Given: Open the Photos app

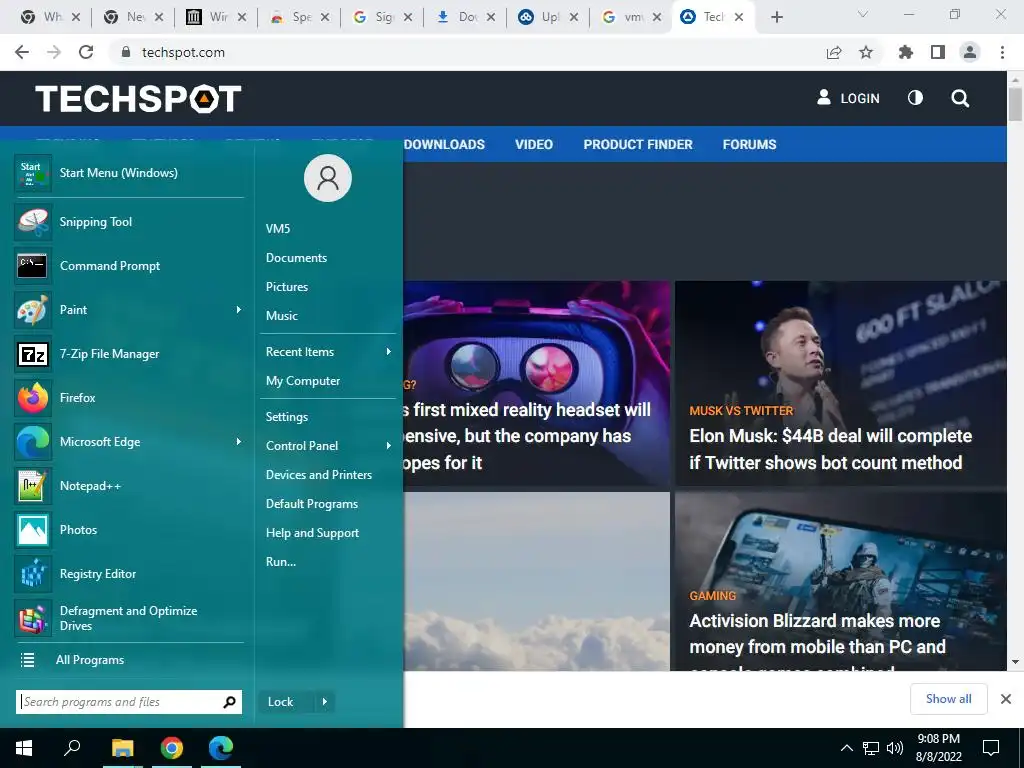Looking at the screenshot, I should tap(129, 530).
